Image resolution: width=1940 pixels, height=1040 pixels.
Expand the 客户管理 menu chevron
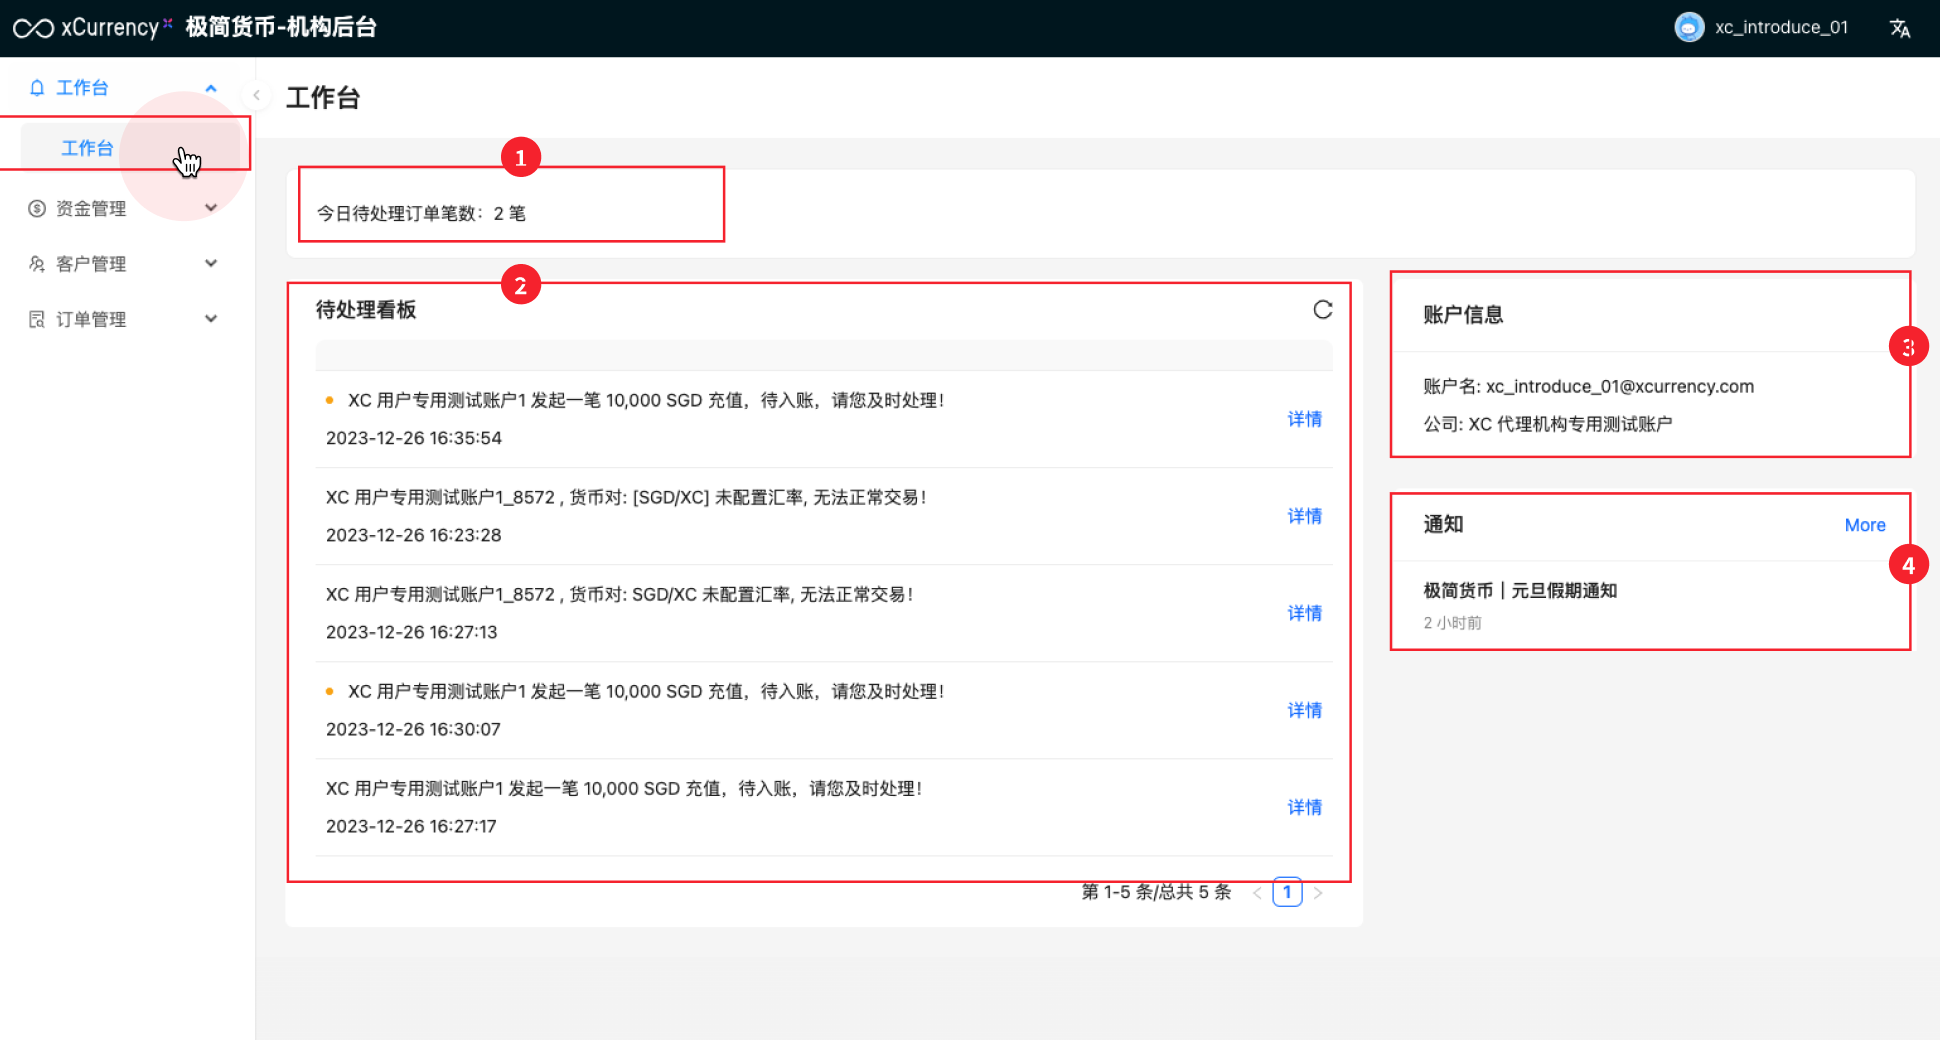point(211,264)
